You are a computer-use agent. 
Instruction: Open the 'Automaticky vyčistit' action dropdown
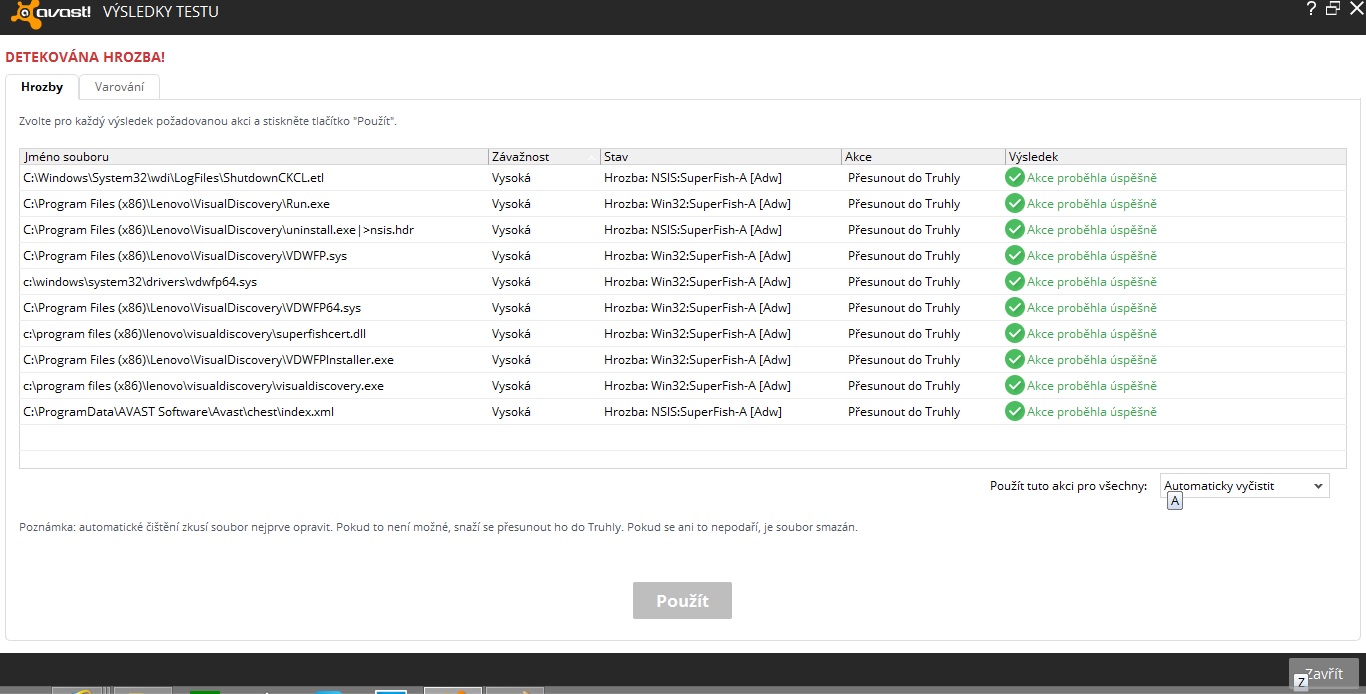[1244, 486]
